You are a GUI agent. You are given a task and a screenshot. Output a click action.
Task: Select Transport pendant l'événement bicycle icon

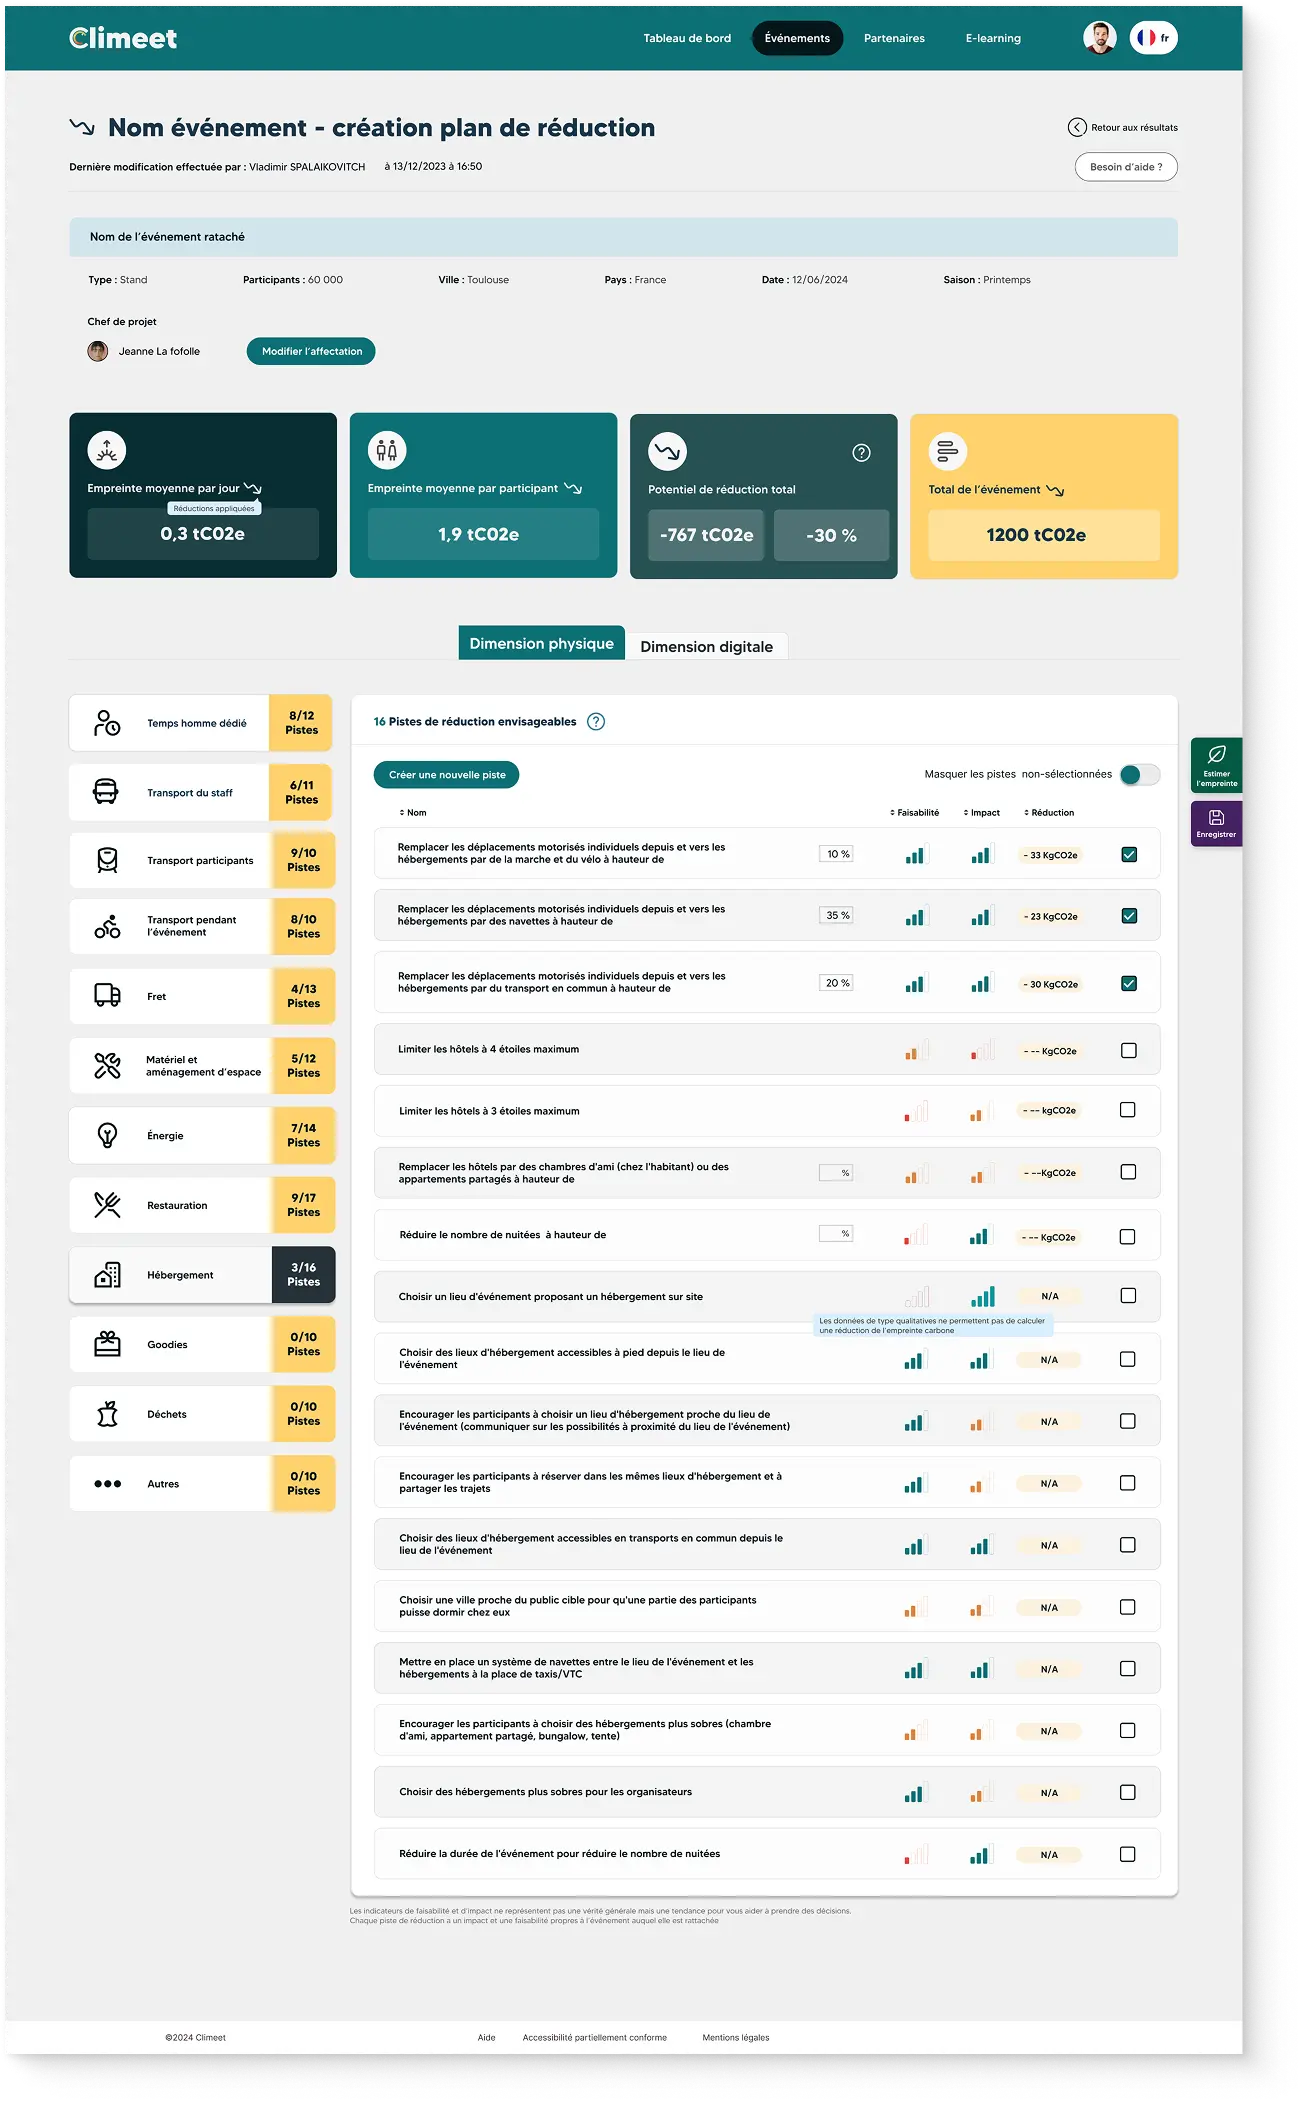point(107,926)
